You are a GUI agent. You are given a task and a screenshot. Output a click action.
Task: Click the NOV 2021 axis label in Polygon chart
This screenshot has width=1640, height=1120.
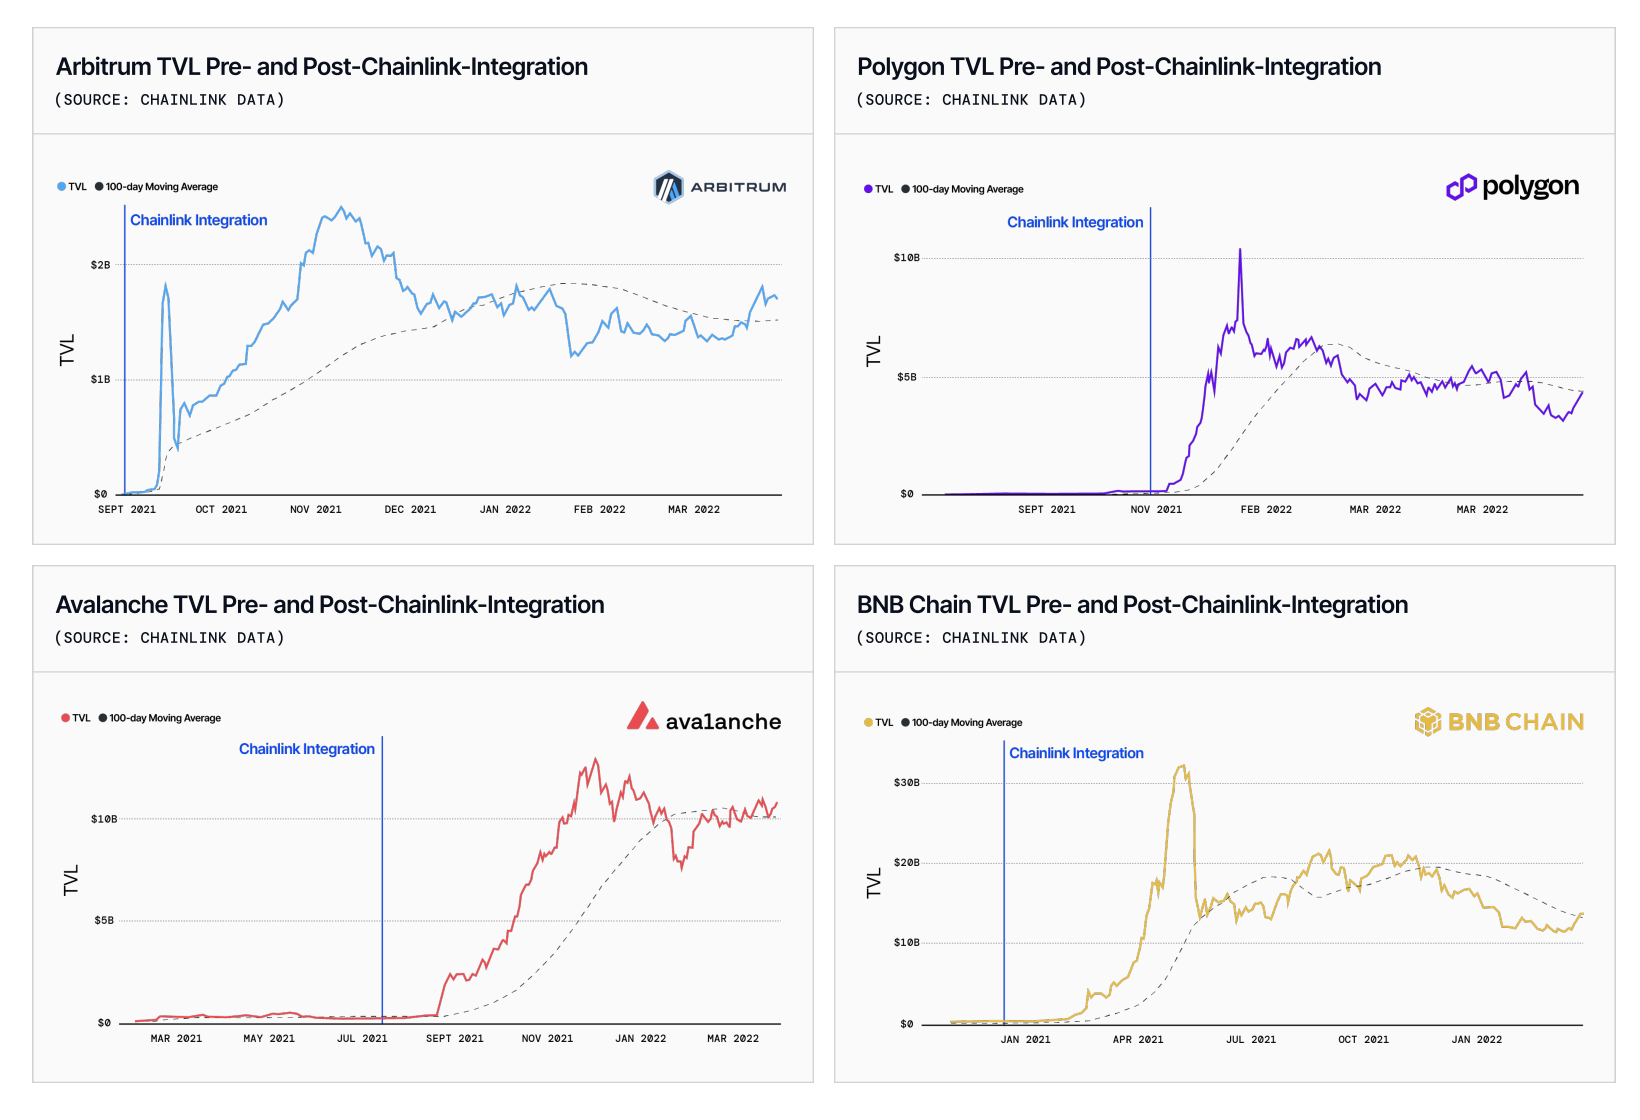(x=1156, y=510)
